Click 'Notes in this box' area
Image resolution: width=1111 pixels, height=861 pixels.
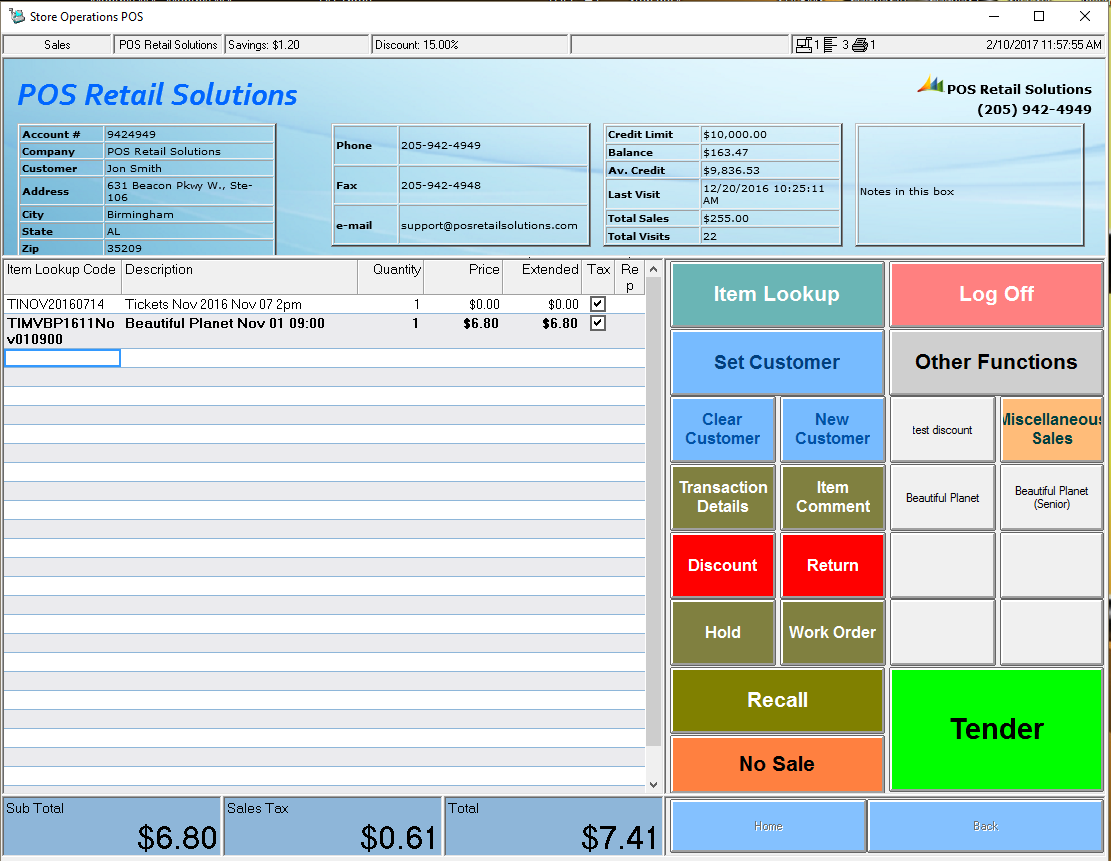tap(970, 186)
